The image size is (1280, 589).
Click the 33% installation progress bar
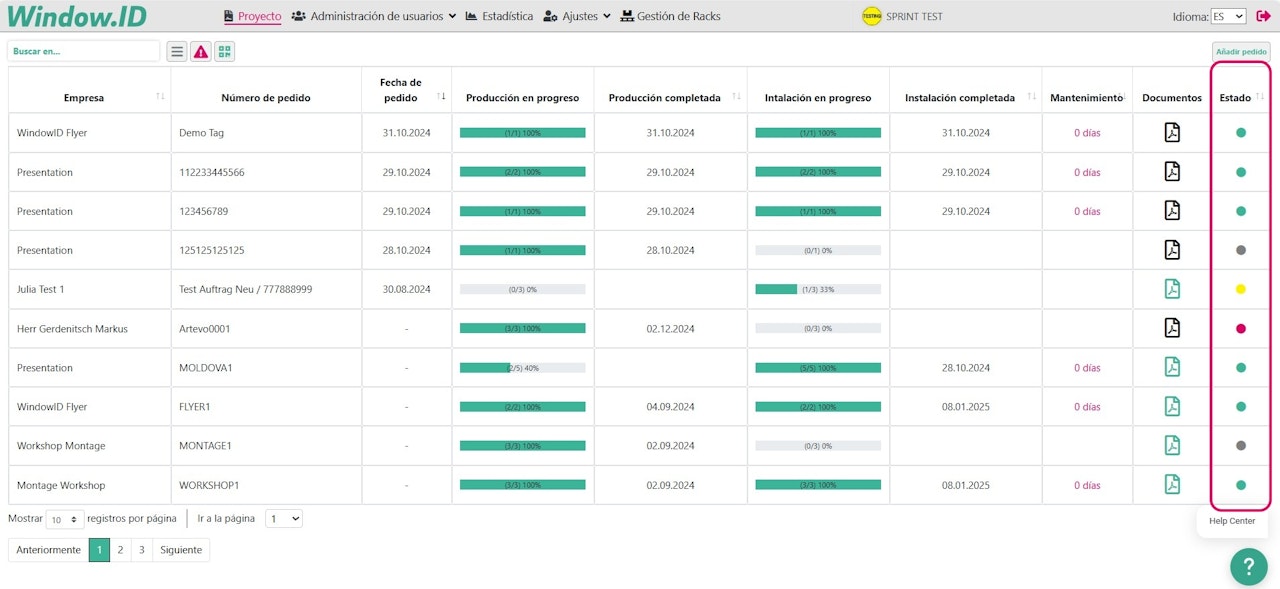point(817,290)
